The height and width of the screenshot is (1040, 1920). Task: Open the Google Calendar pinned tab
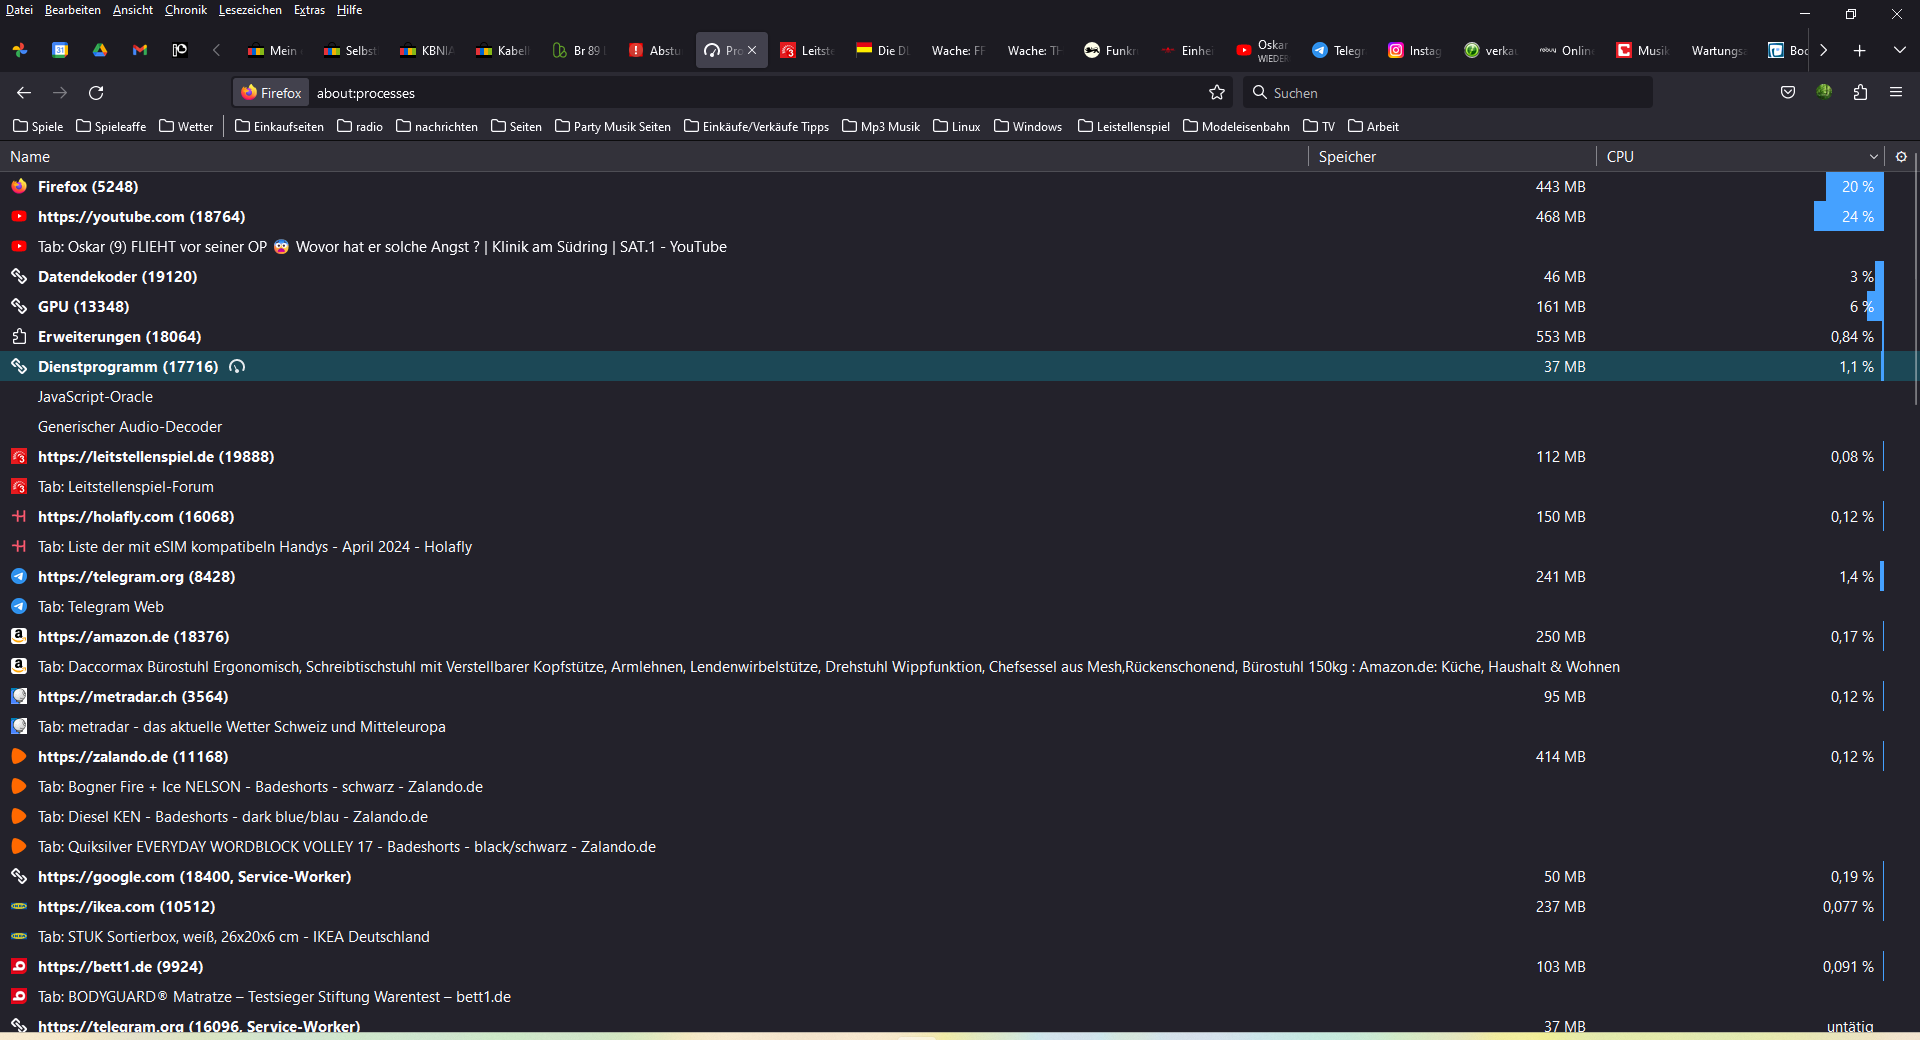(x=60, y=50)
